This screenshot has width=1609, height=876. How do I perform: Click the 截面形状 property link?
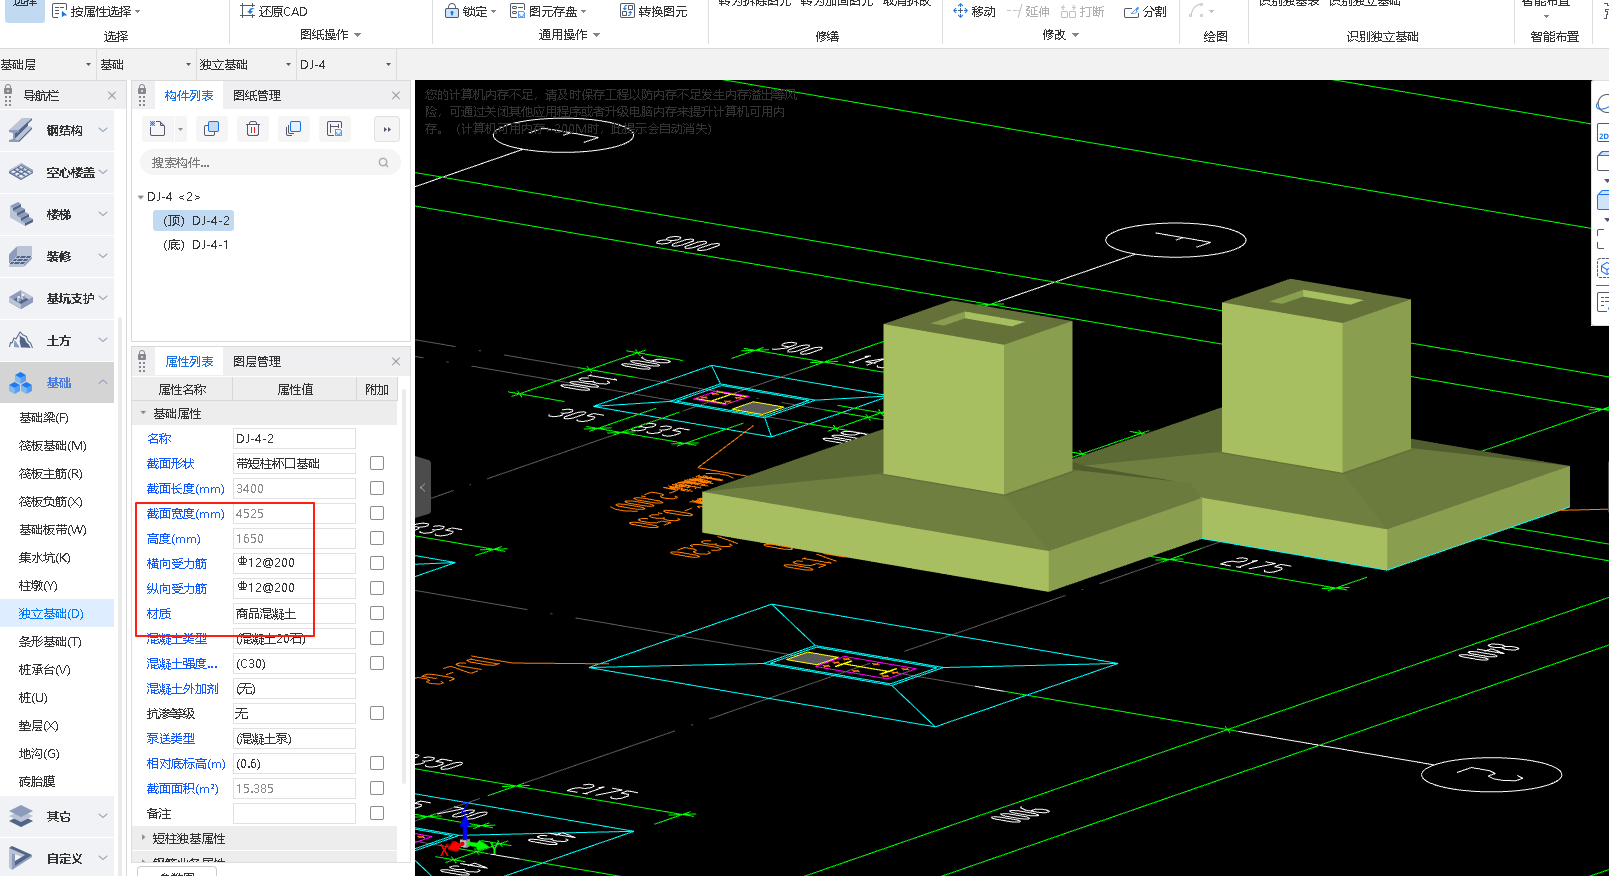[171, 464]
